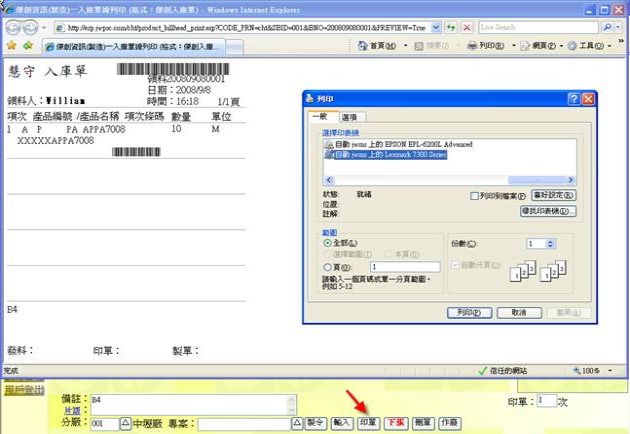Click the page range text input field
630x434 pixels.
coord(405,267)
